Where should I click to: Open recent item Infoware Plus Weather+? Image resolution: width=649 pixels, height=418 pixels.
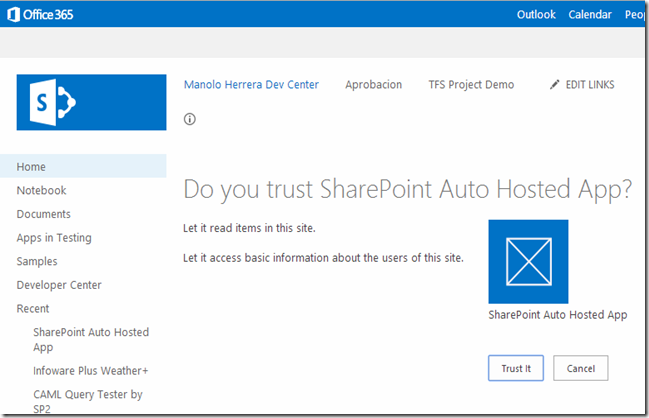91,370
